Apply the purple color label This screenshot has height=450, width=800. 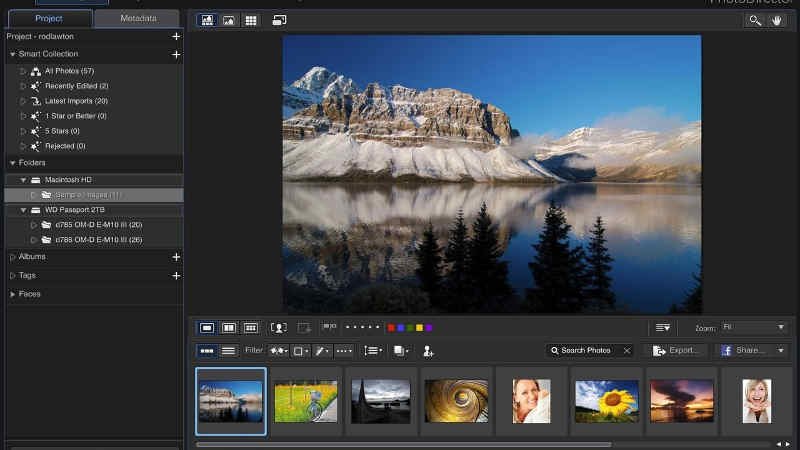pyautogui.click(x=429, y=328)
